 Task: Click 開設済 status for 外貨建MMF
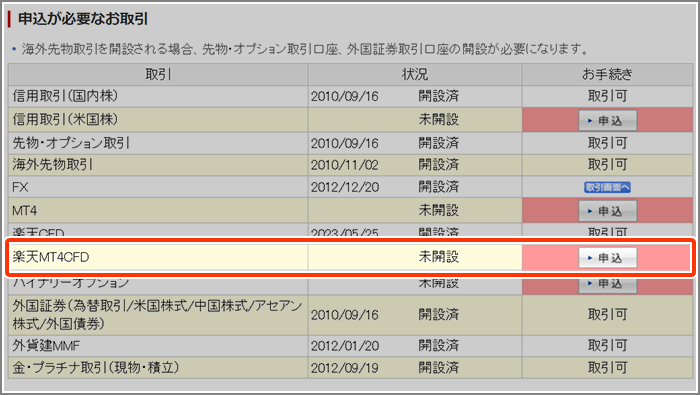click(438, 345)
